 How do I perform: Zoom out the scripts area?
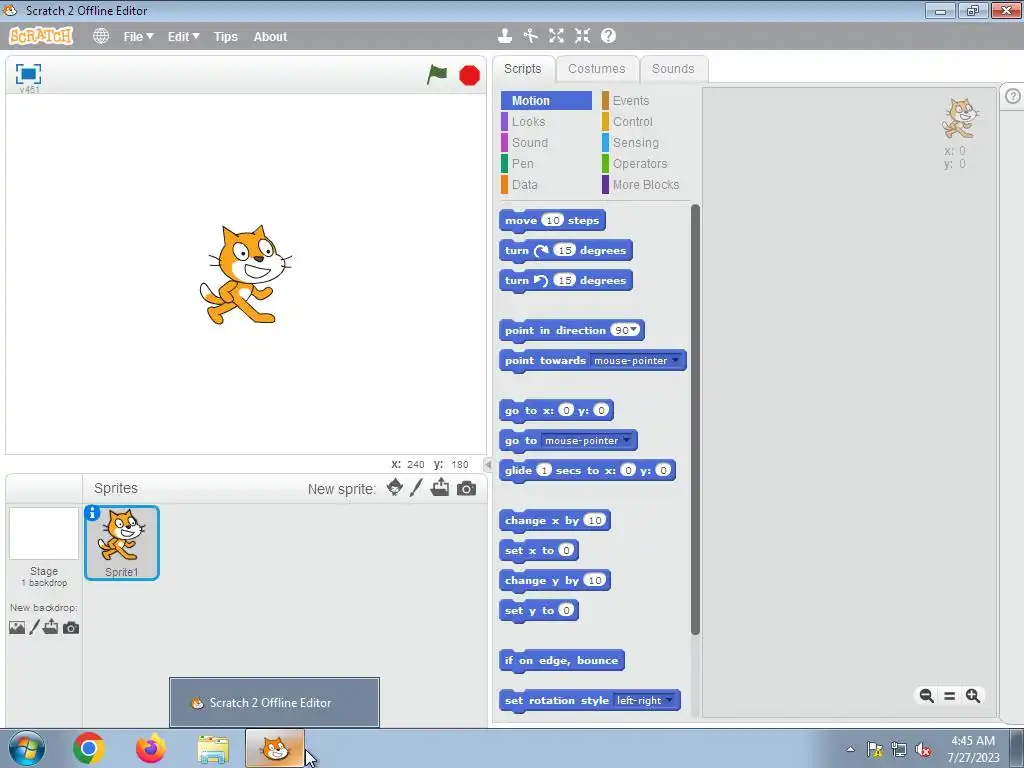[927, 696]
